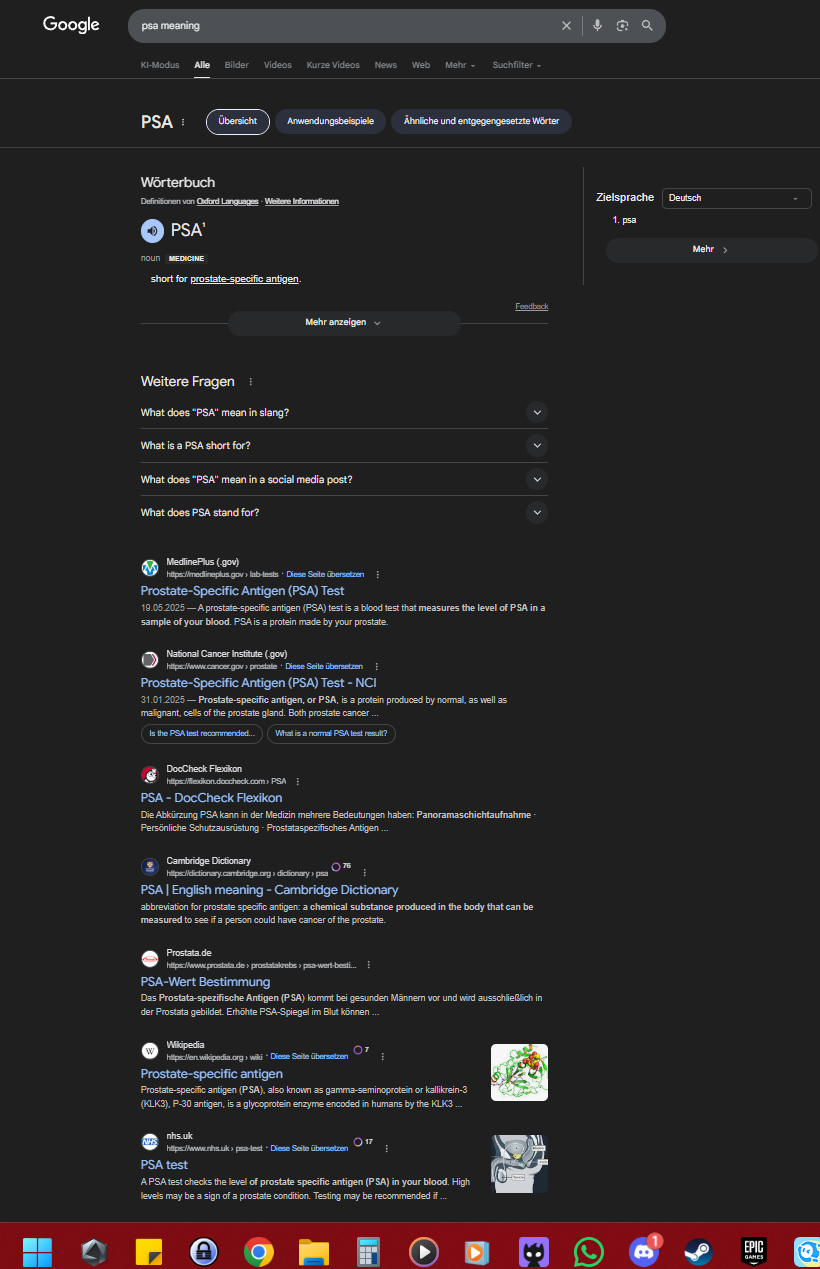Follow the prostate-specific antigen definition link

[244, 279]
